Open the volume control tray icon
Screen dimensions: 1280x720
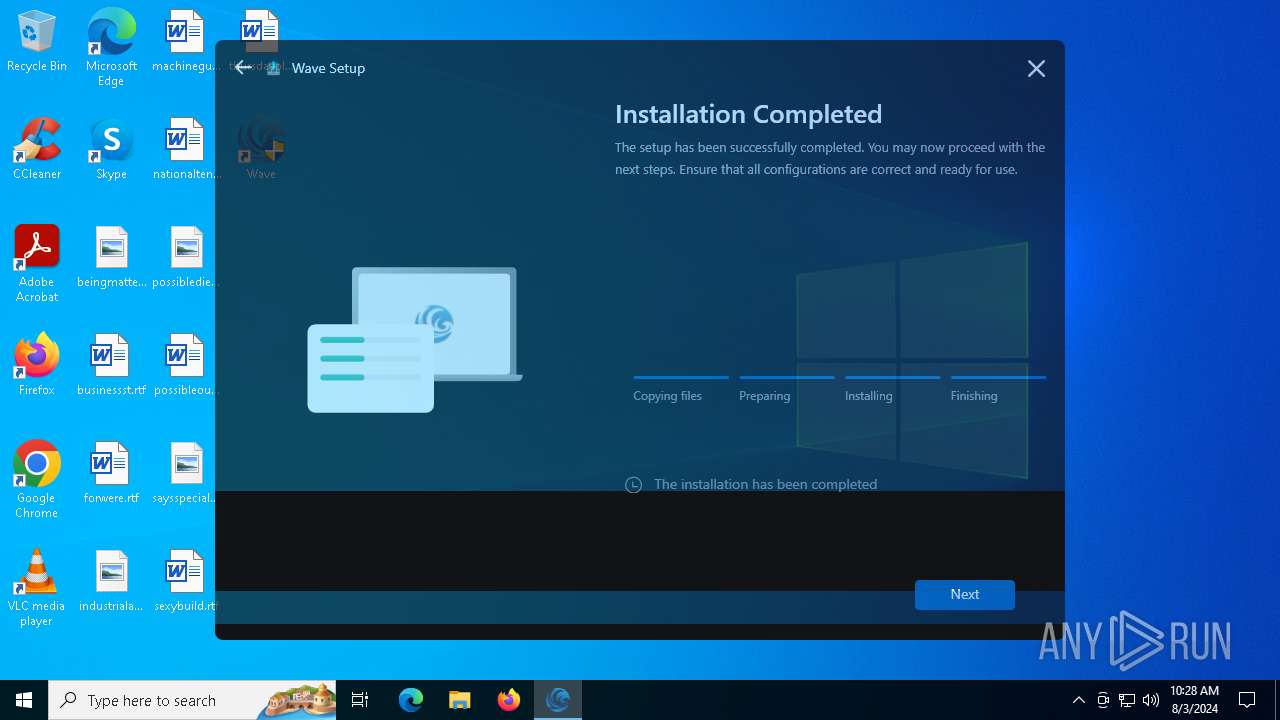point(1151,700)
